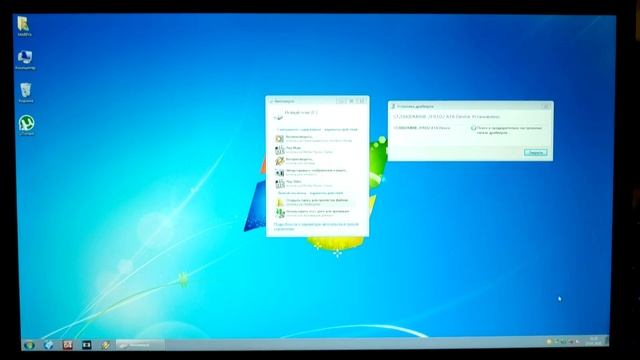This screenshot has height=360, width=640.
Task: Launch the uTorrent desktop shortcut
Action: coord(27,124)
